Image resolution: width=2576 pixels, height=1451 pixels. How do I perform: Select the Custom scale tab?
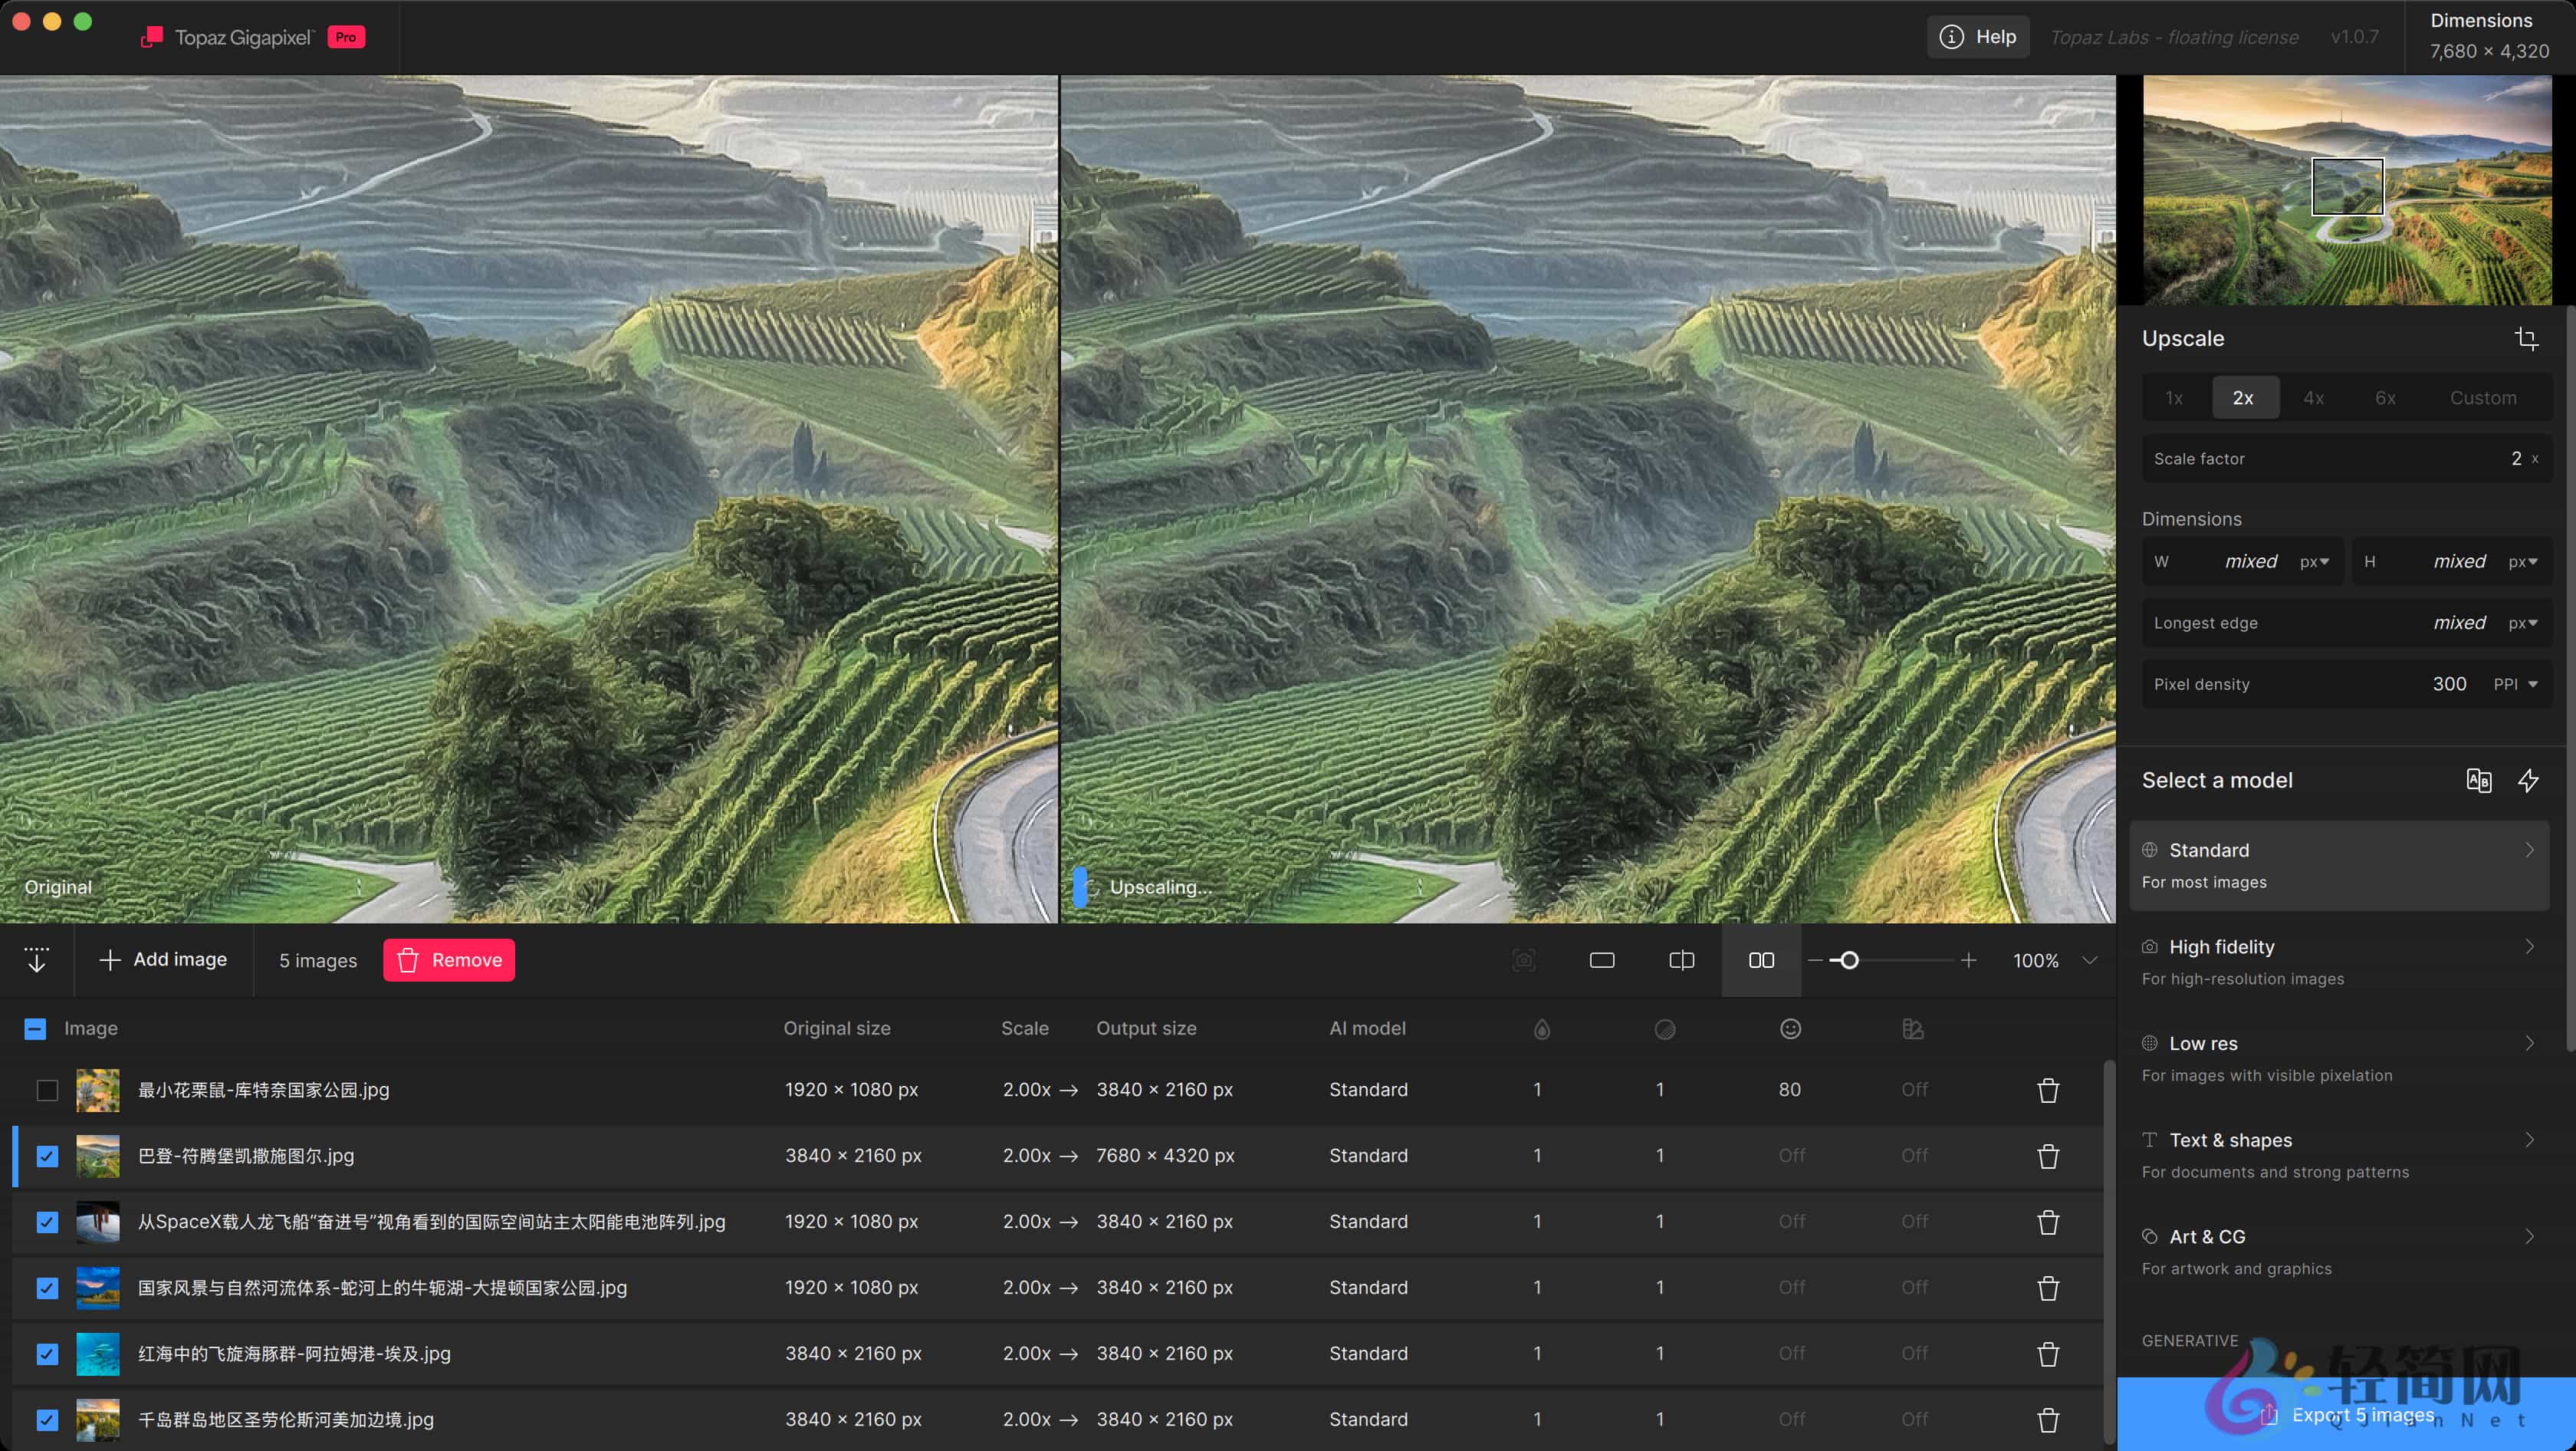[x=2482, y=398]
